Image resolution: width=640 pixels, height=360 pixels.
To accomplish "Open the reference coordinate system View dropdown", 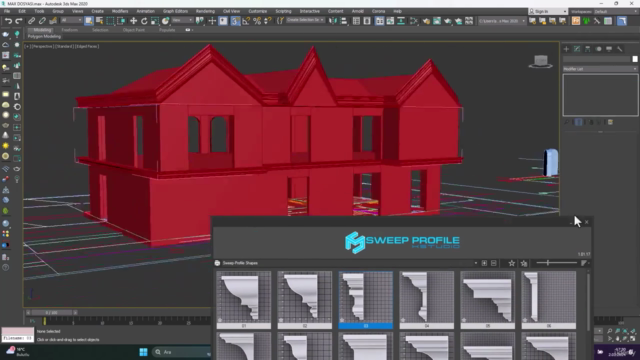I will pos(182,20).
